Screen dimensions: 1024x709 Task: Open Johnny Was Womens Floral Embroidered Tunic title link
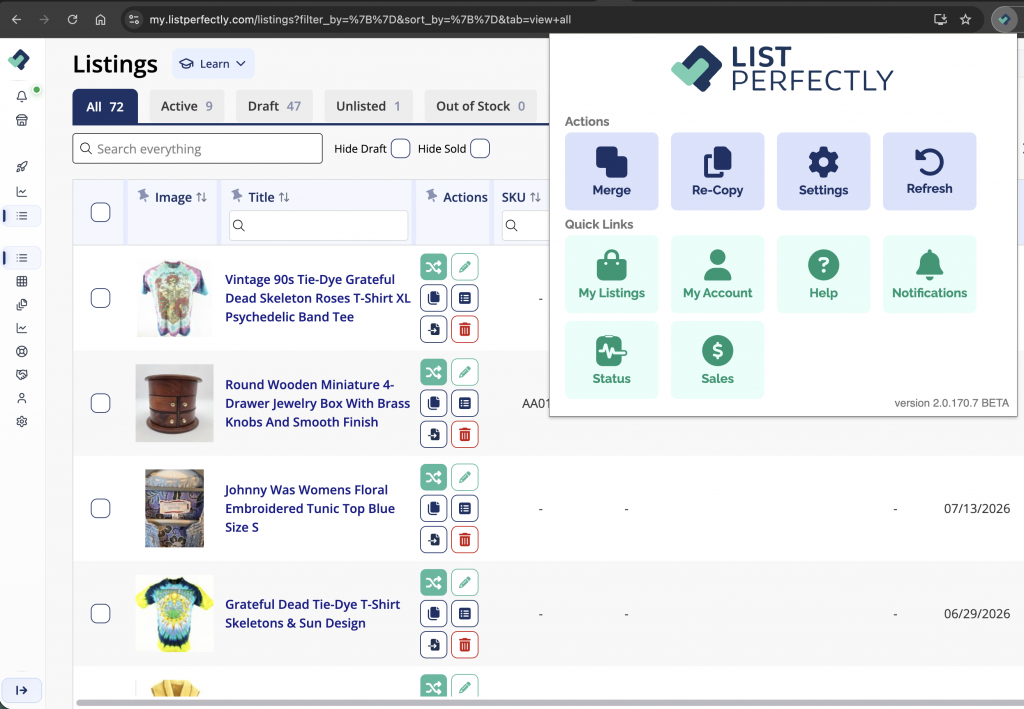(x=310, y=508)
